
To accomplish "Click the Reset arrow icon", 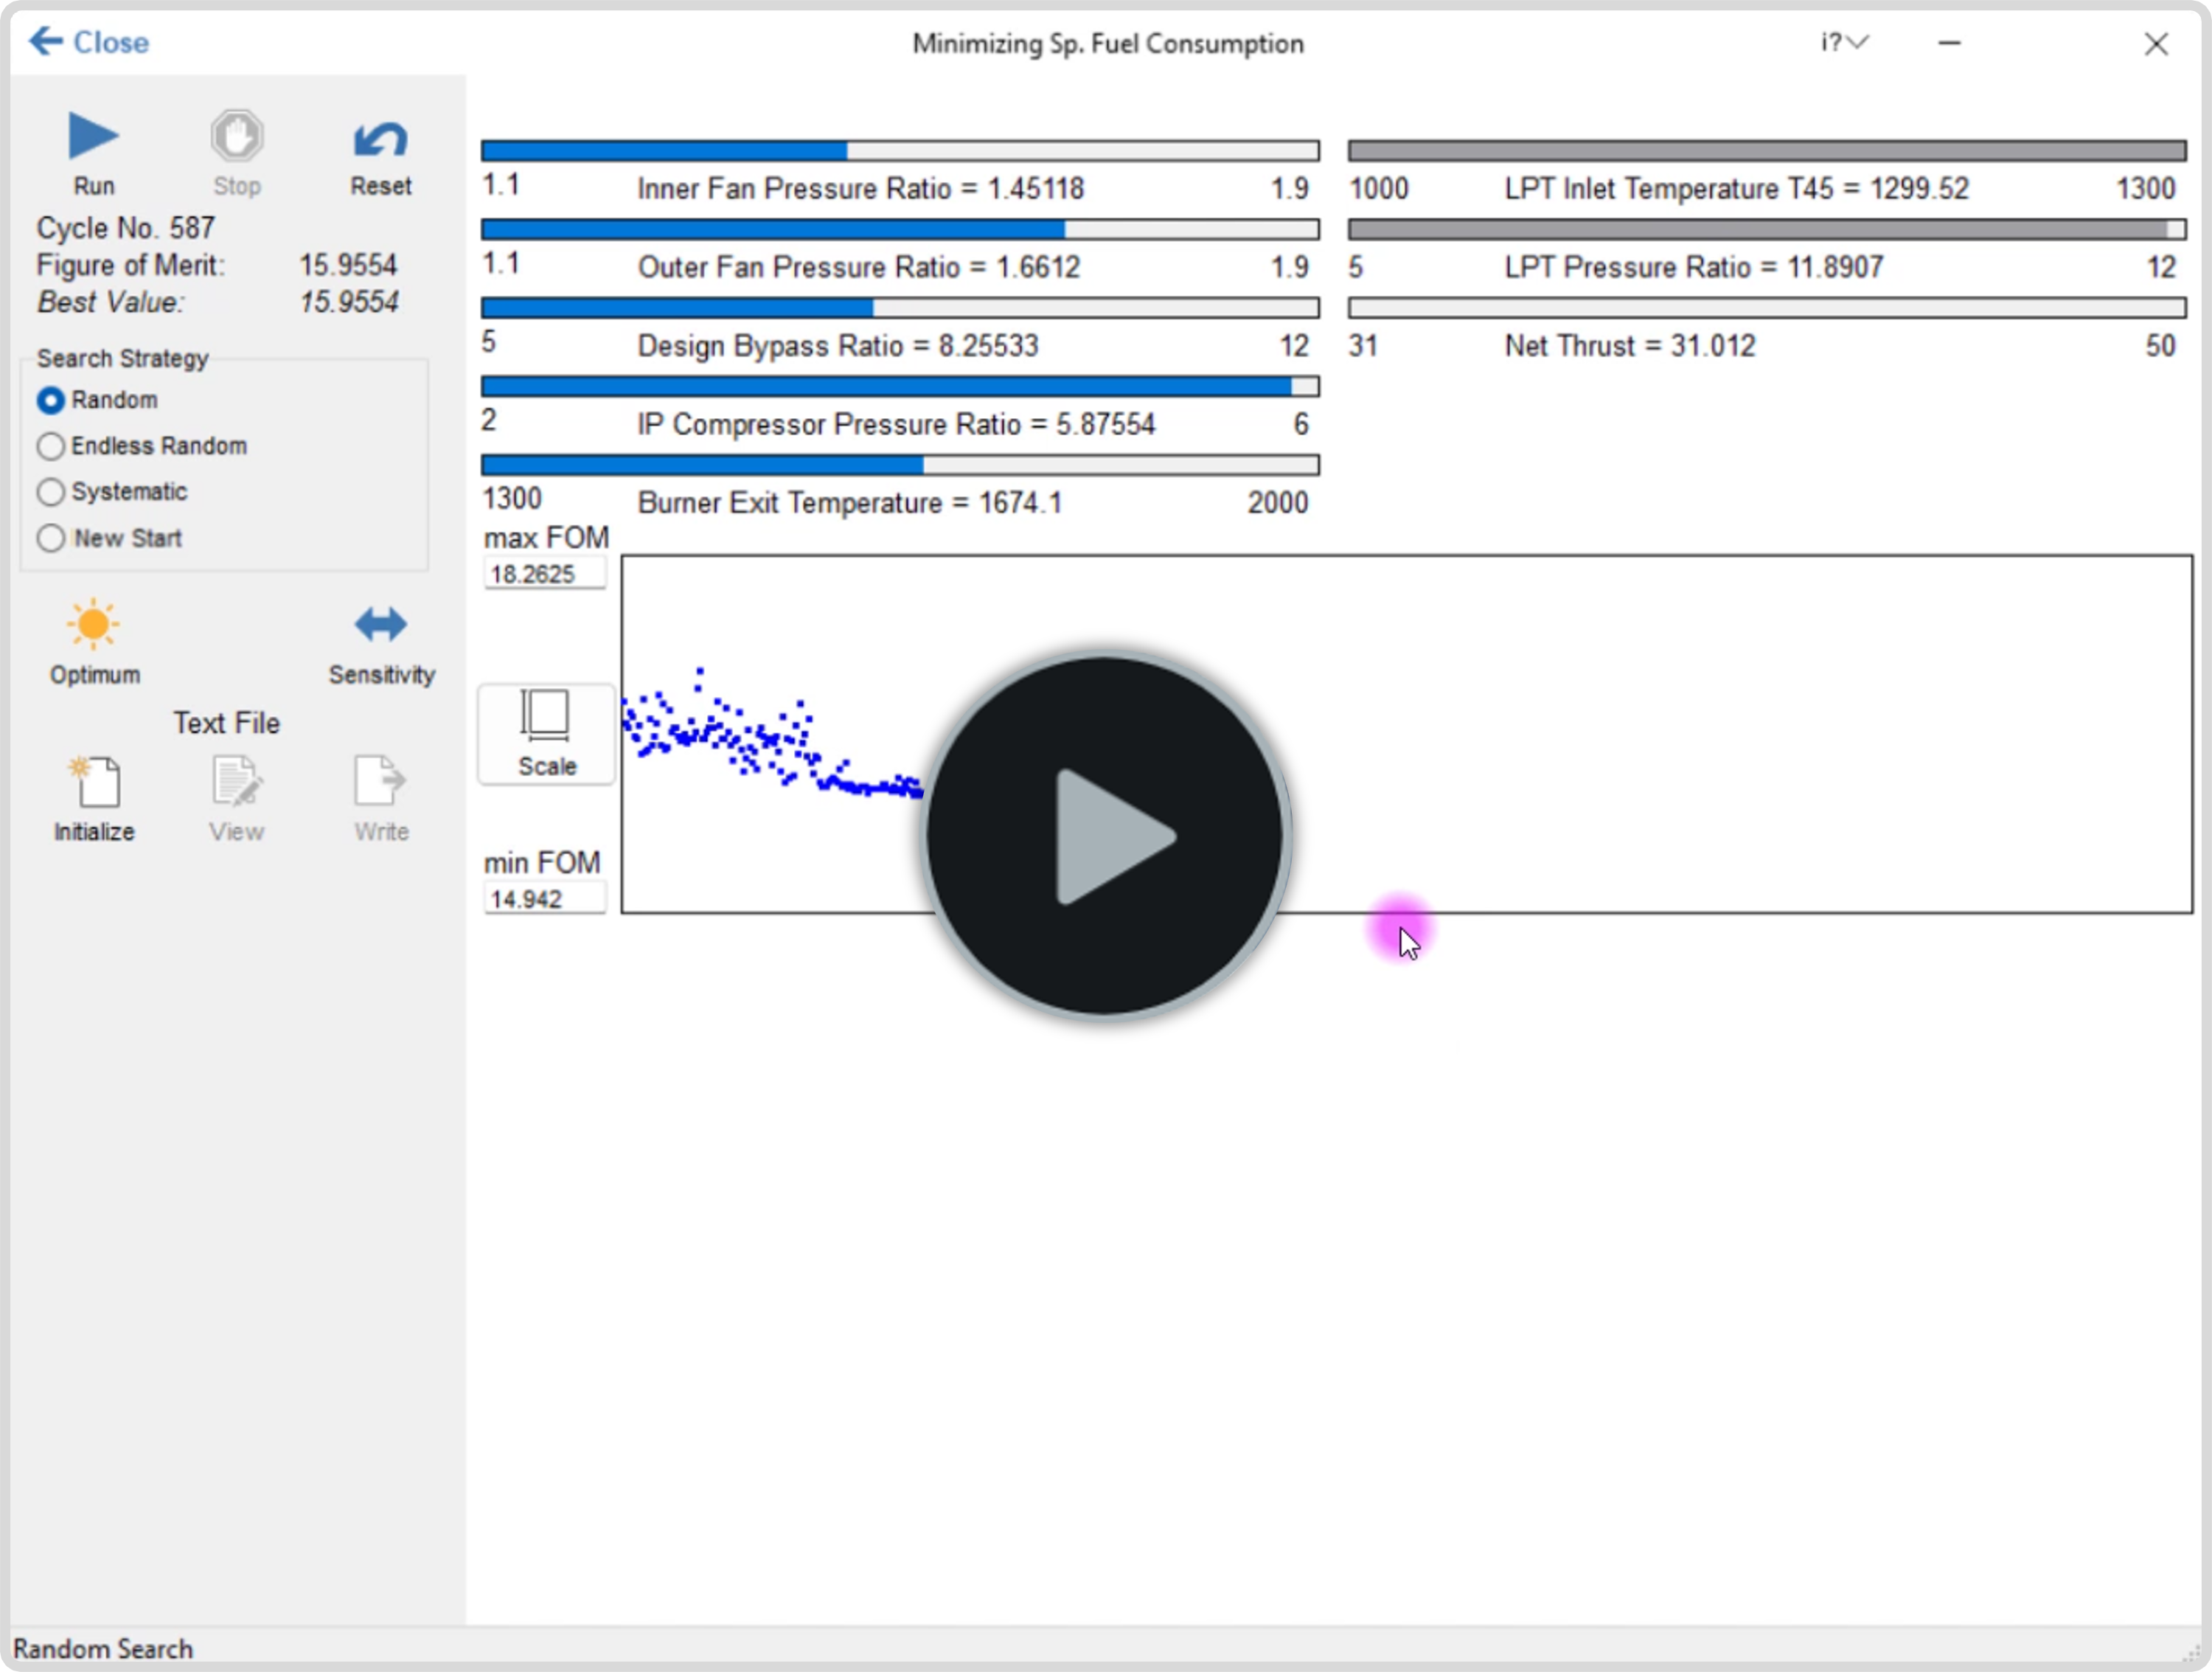I will (x=380, y=138).
